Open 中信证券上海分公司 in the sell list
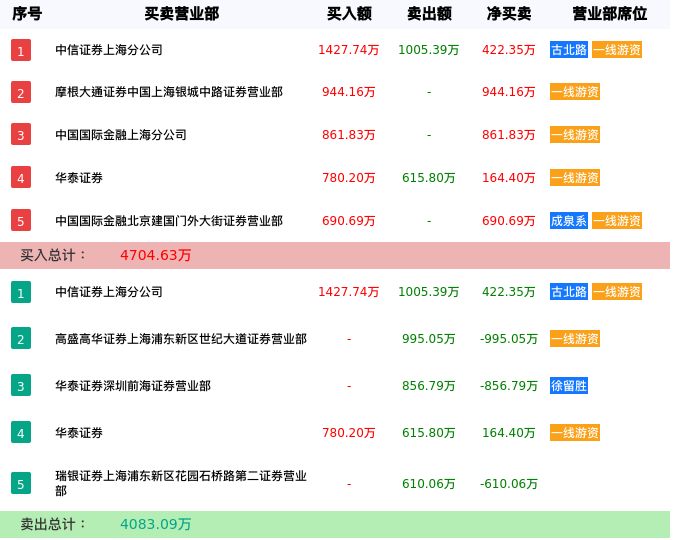The width and height of the screenshot is (676, 540). coord(109,292)
